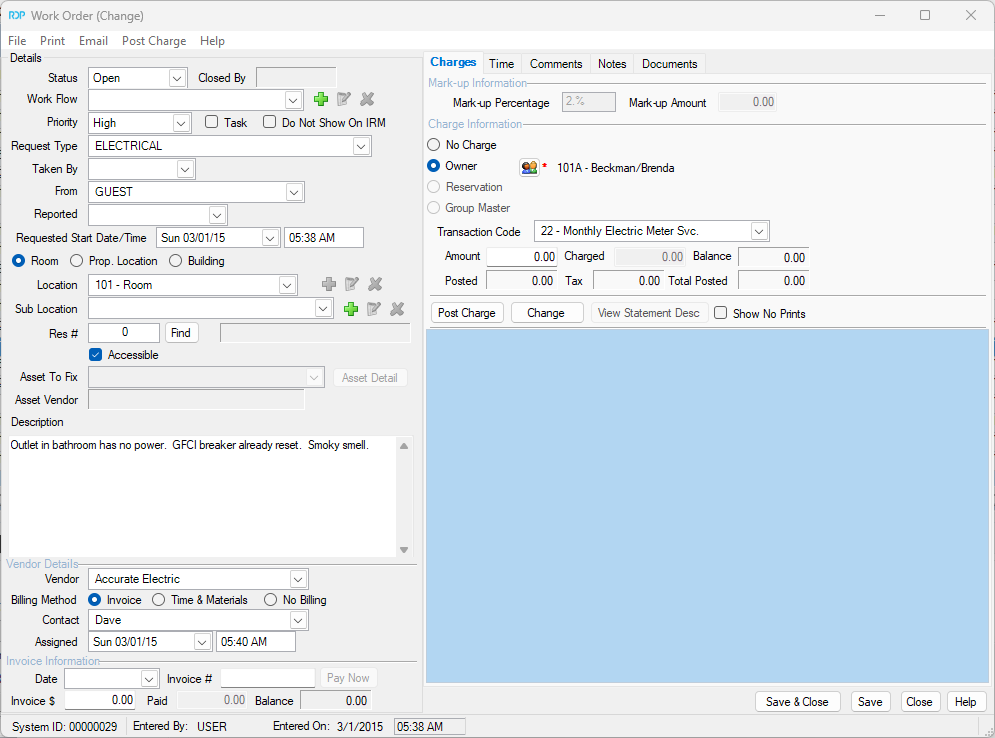This screenshot has width=995, height=738.
Task: Expand the From GUEST dropdown
Action: tap(294, 192)
